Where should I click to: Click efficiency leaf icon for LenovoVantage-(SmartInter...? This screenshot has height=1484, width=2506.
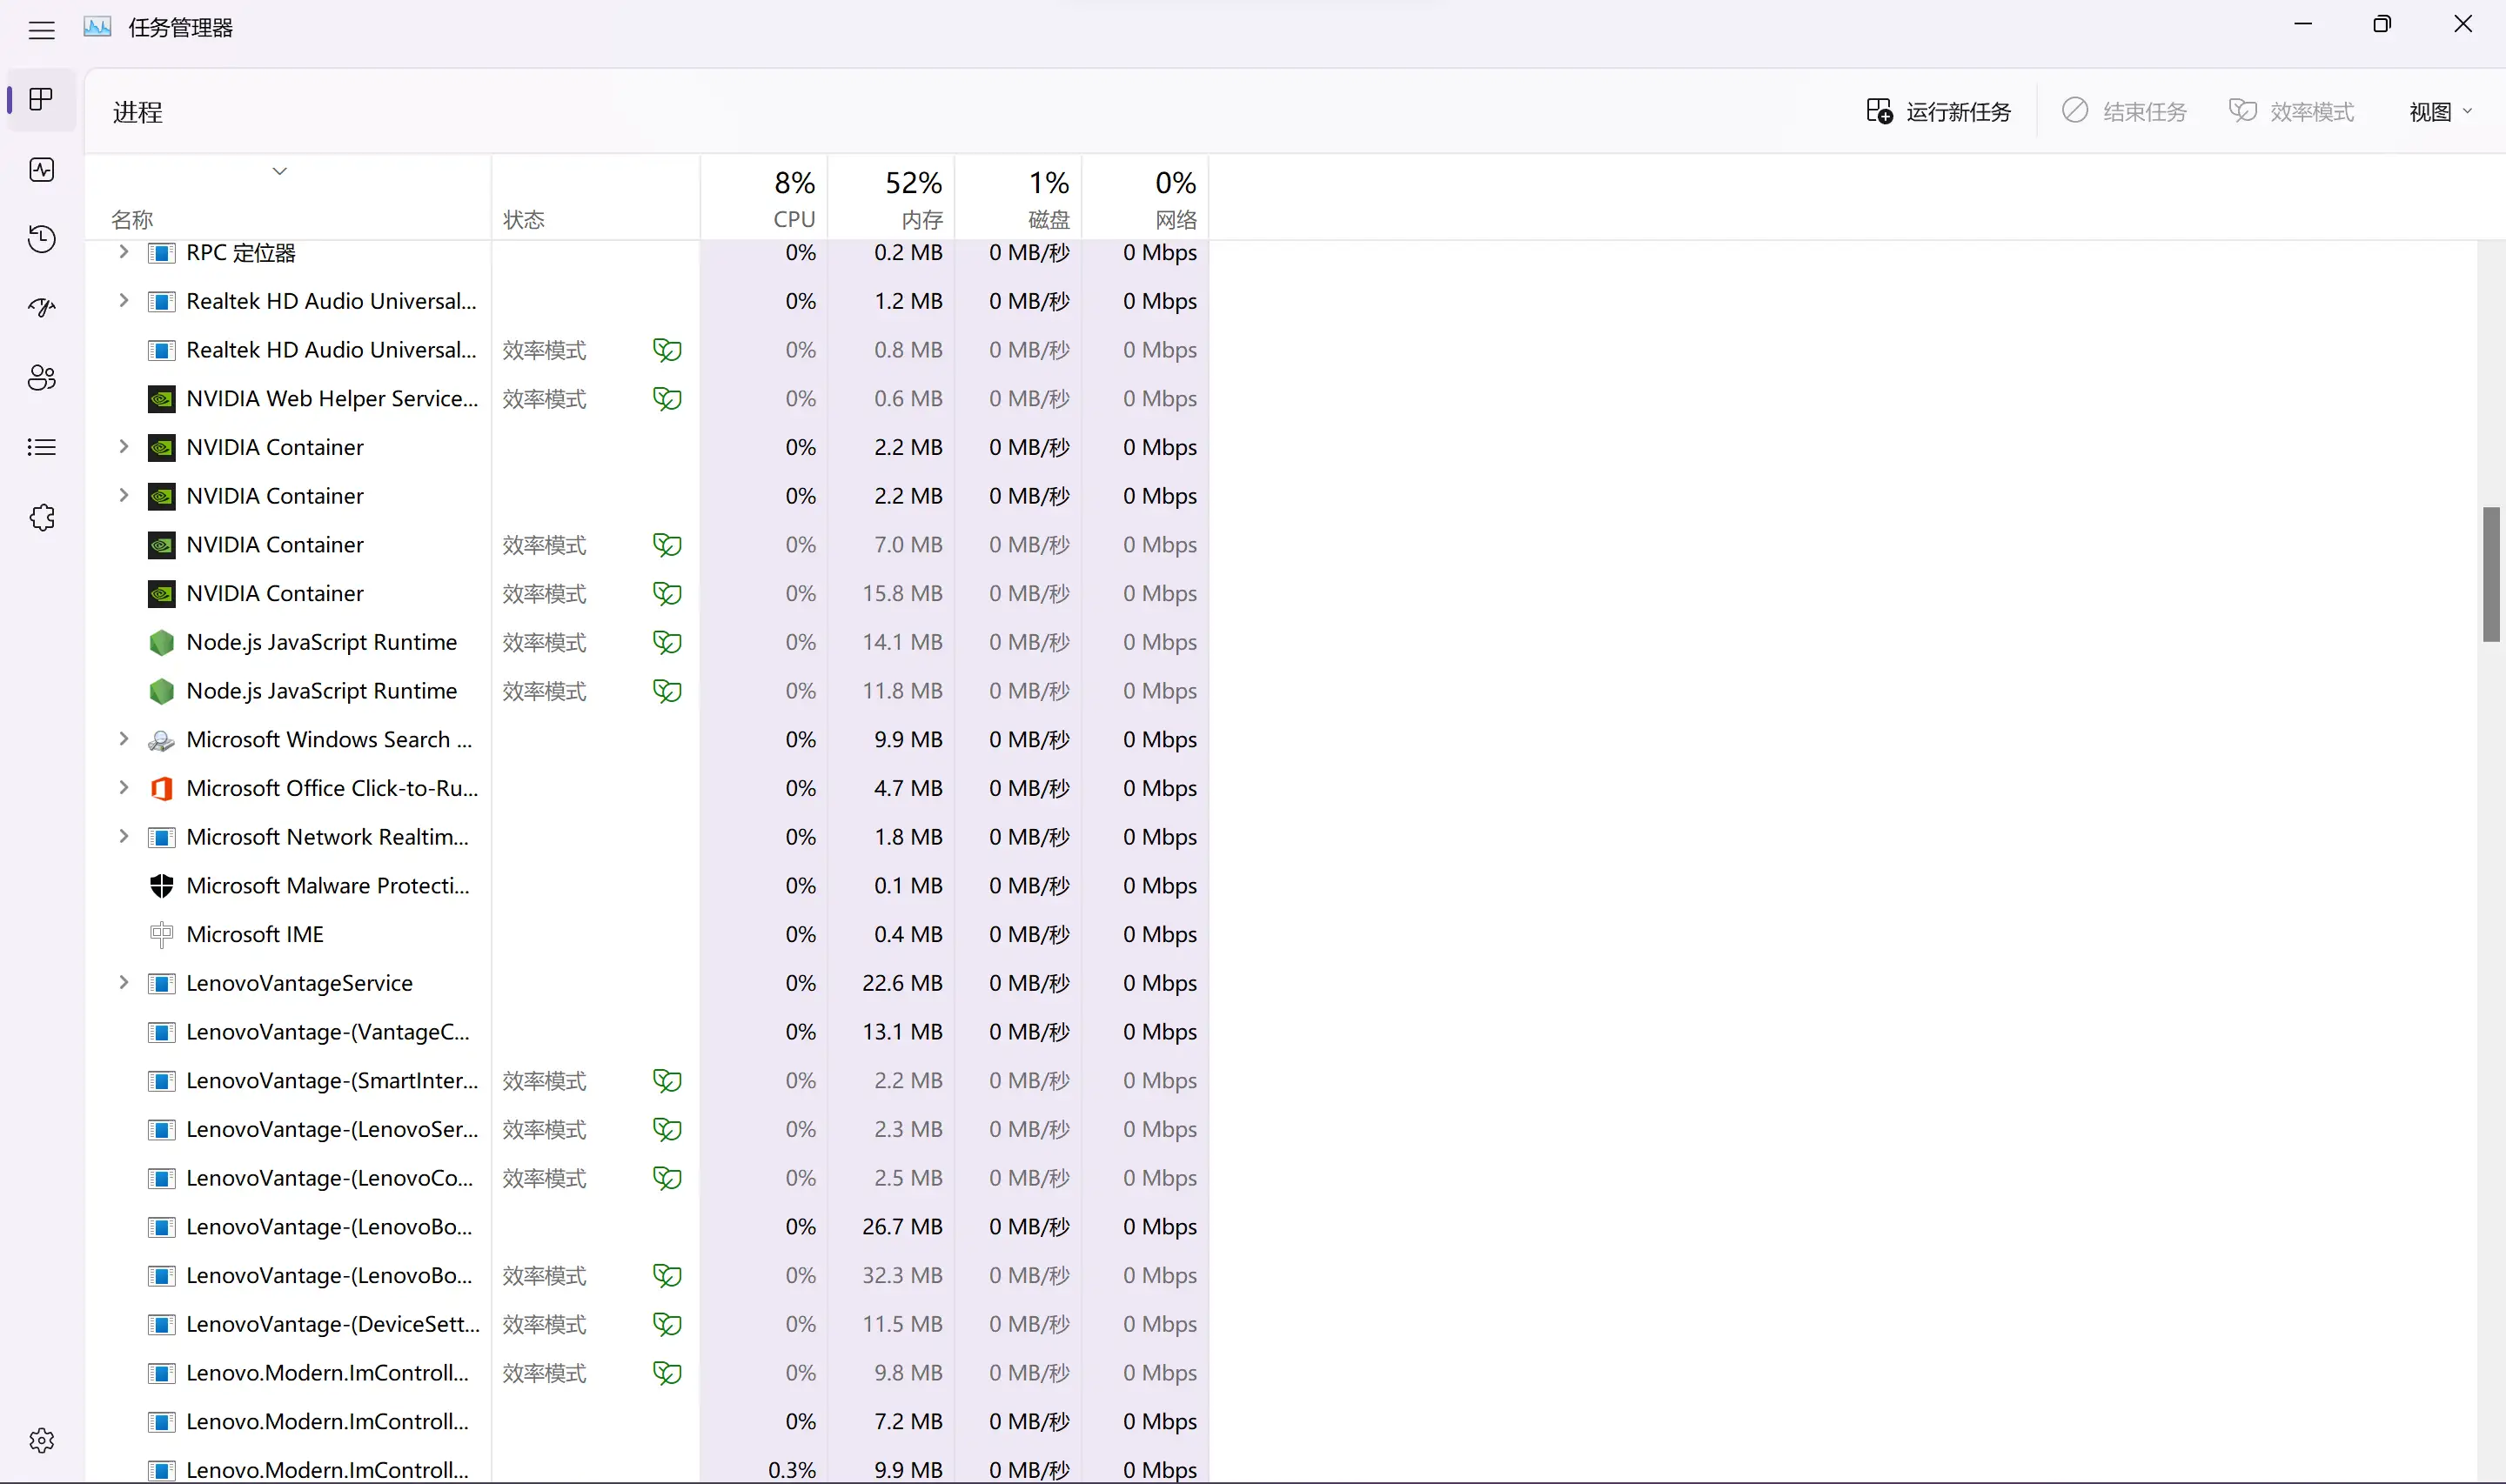[x=667, y=1081]
